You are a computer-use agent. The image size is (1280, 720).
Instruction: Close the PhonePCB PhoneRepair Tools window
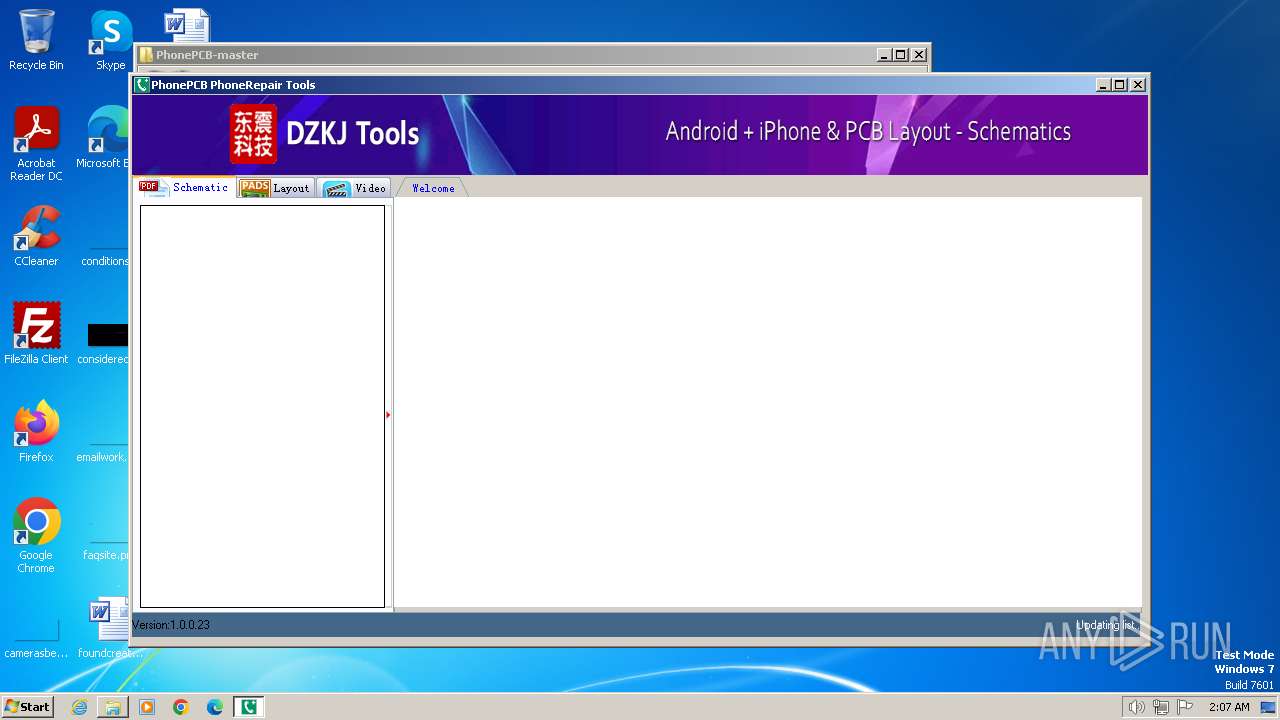(x=1137, y=85)
